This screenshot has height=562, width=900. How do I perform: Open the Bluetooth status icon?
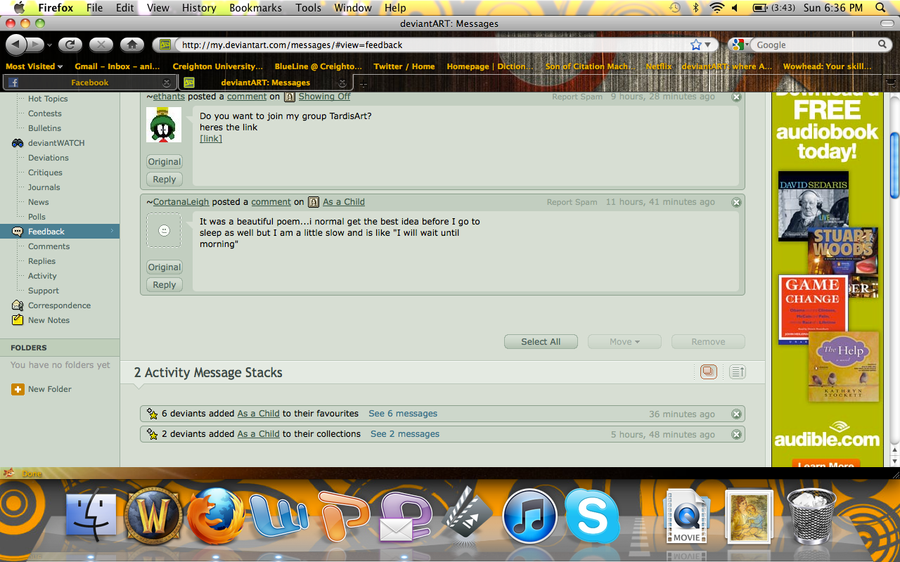pos(696,7)
